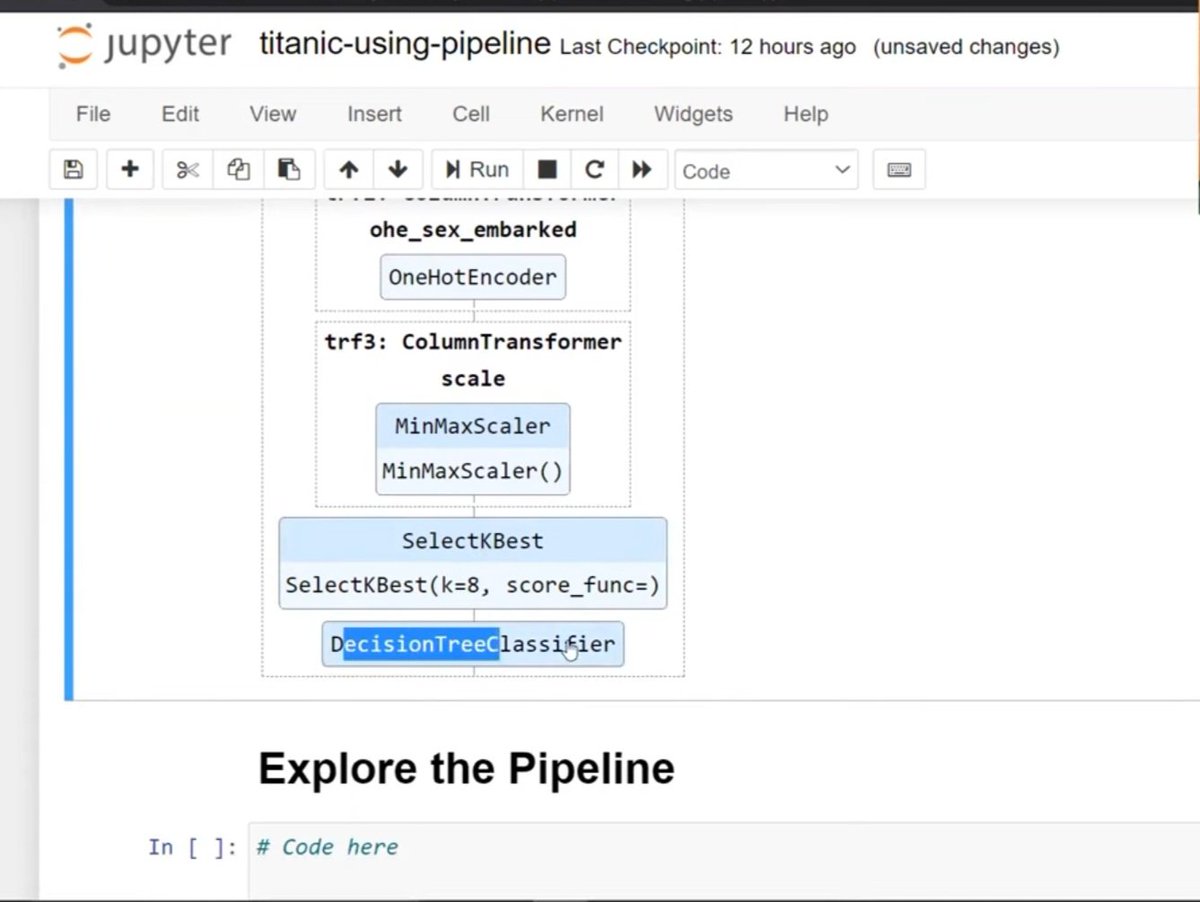Viewport: 1200px width, 902px height.
Task: Click the ohe_sex_embarked label
Action: click(x=473, y=230)
